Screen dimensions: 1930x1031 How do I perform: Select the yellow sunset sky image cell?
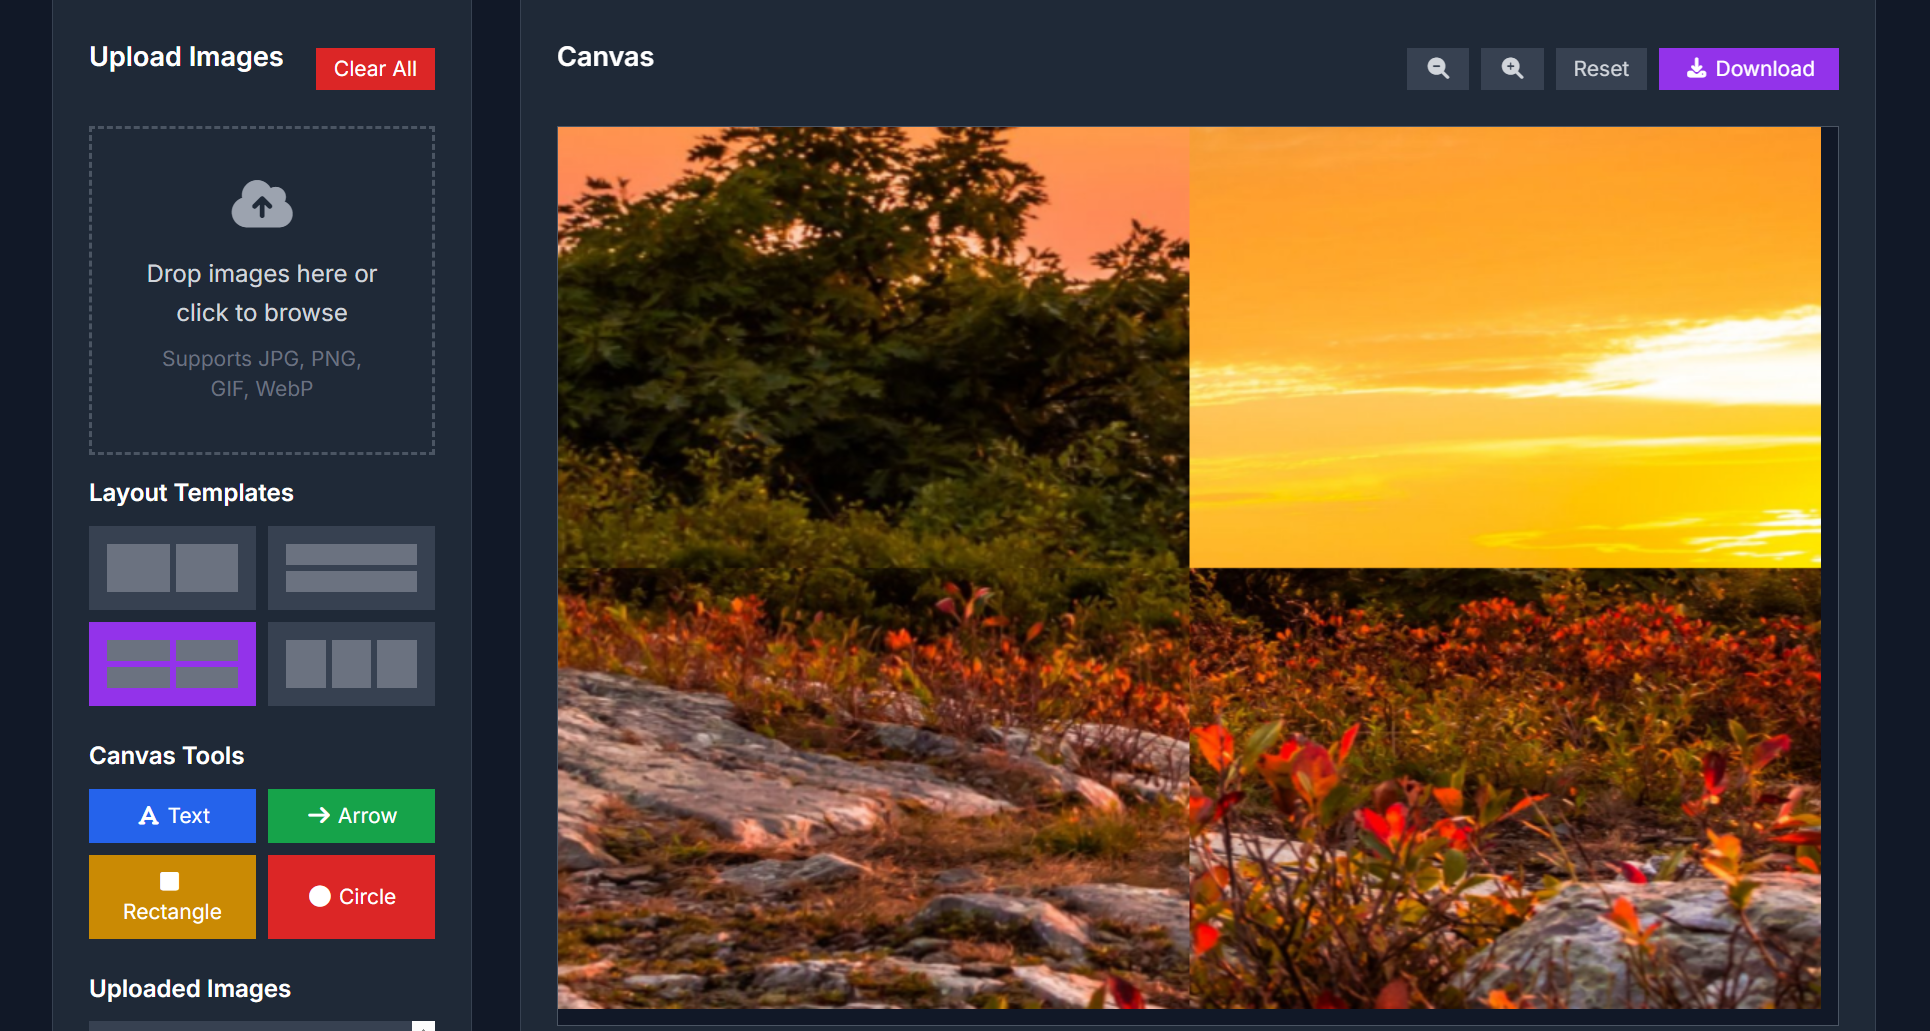click(1505, 347)
